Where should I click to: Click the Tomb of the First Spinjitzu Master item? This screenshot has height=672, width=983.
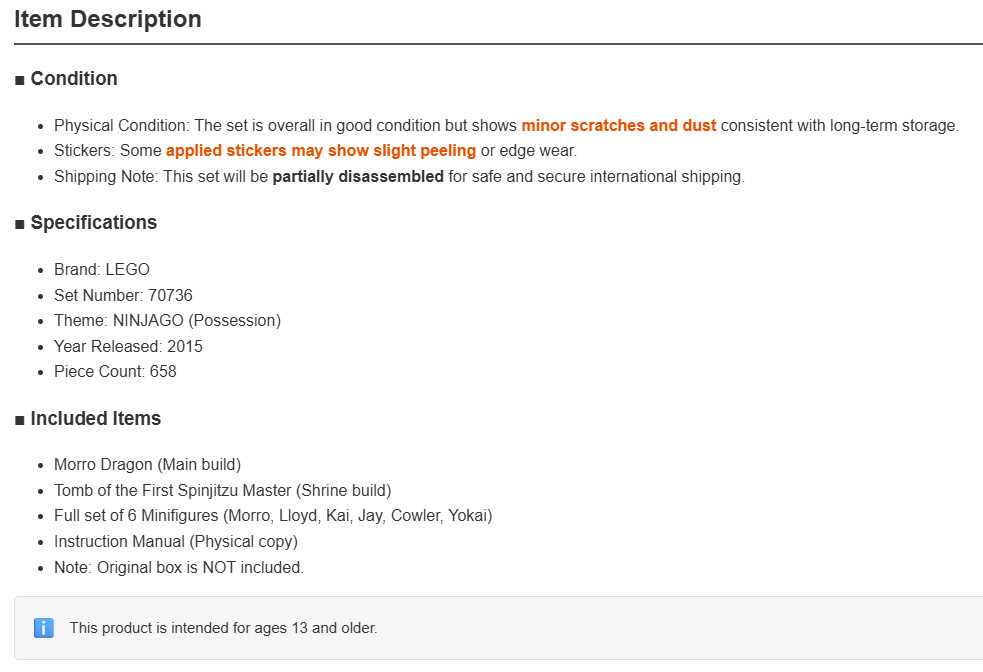coord(223,490)
